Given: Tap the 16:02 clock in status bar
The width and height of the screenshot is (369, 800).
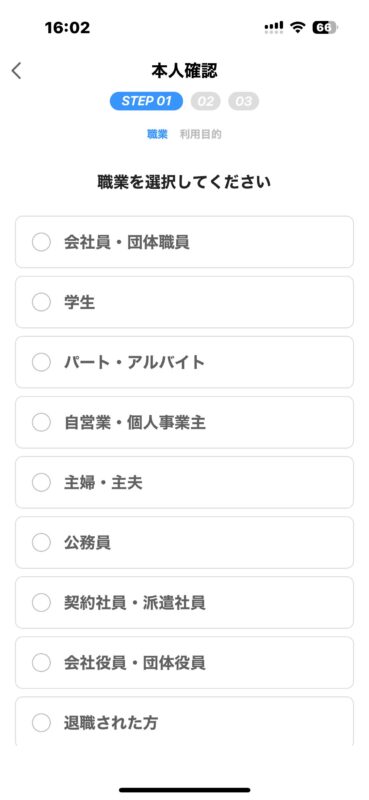Looking at the screenshot, I should [x=67, y=28].
